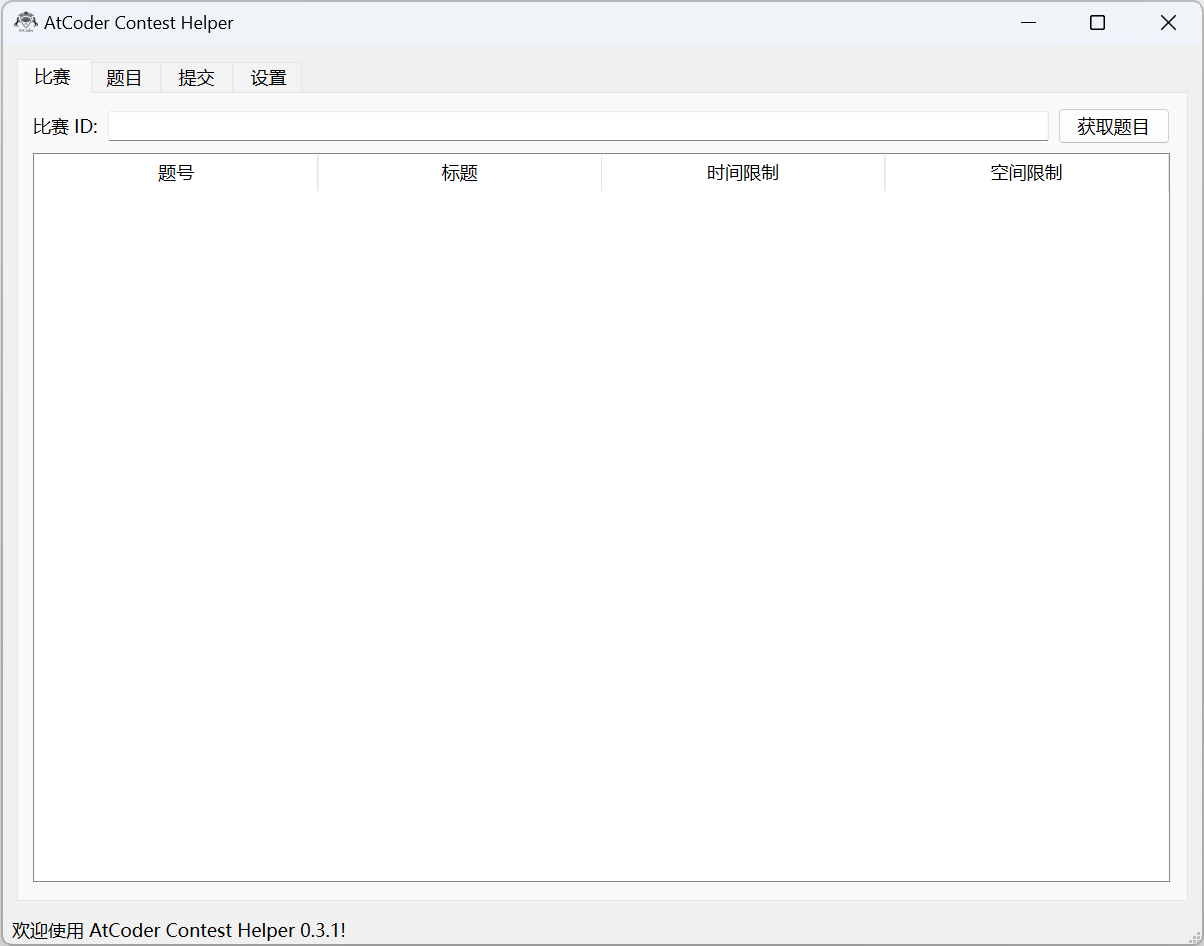1204x946 pixels.
Task: Open the 设置 tab
Action: [268, 78]
